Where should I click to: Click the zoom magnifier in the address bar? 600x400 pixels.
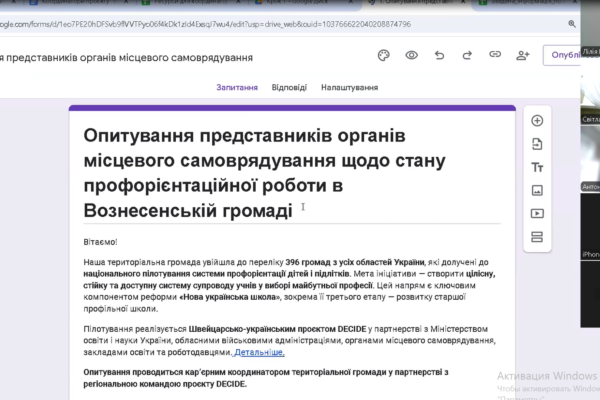(x=572, y=24)
